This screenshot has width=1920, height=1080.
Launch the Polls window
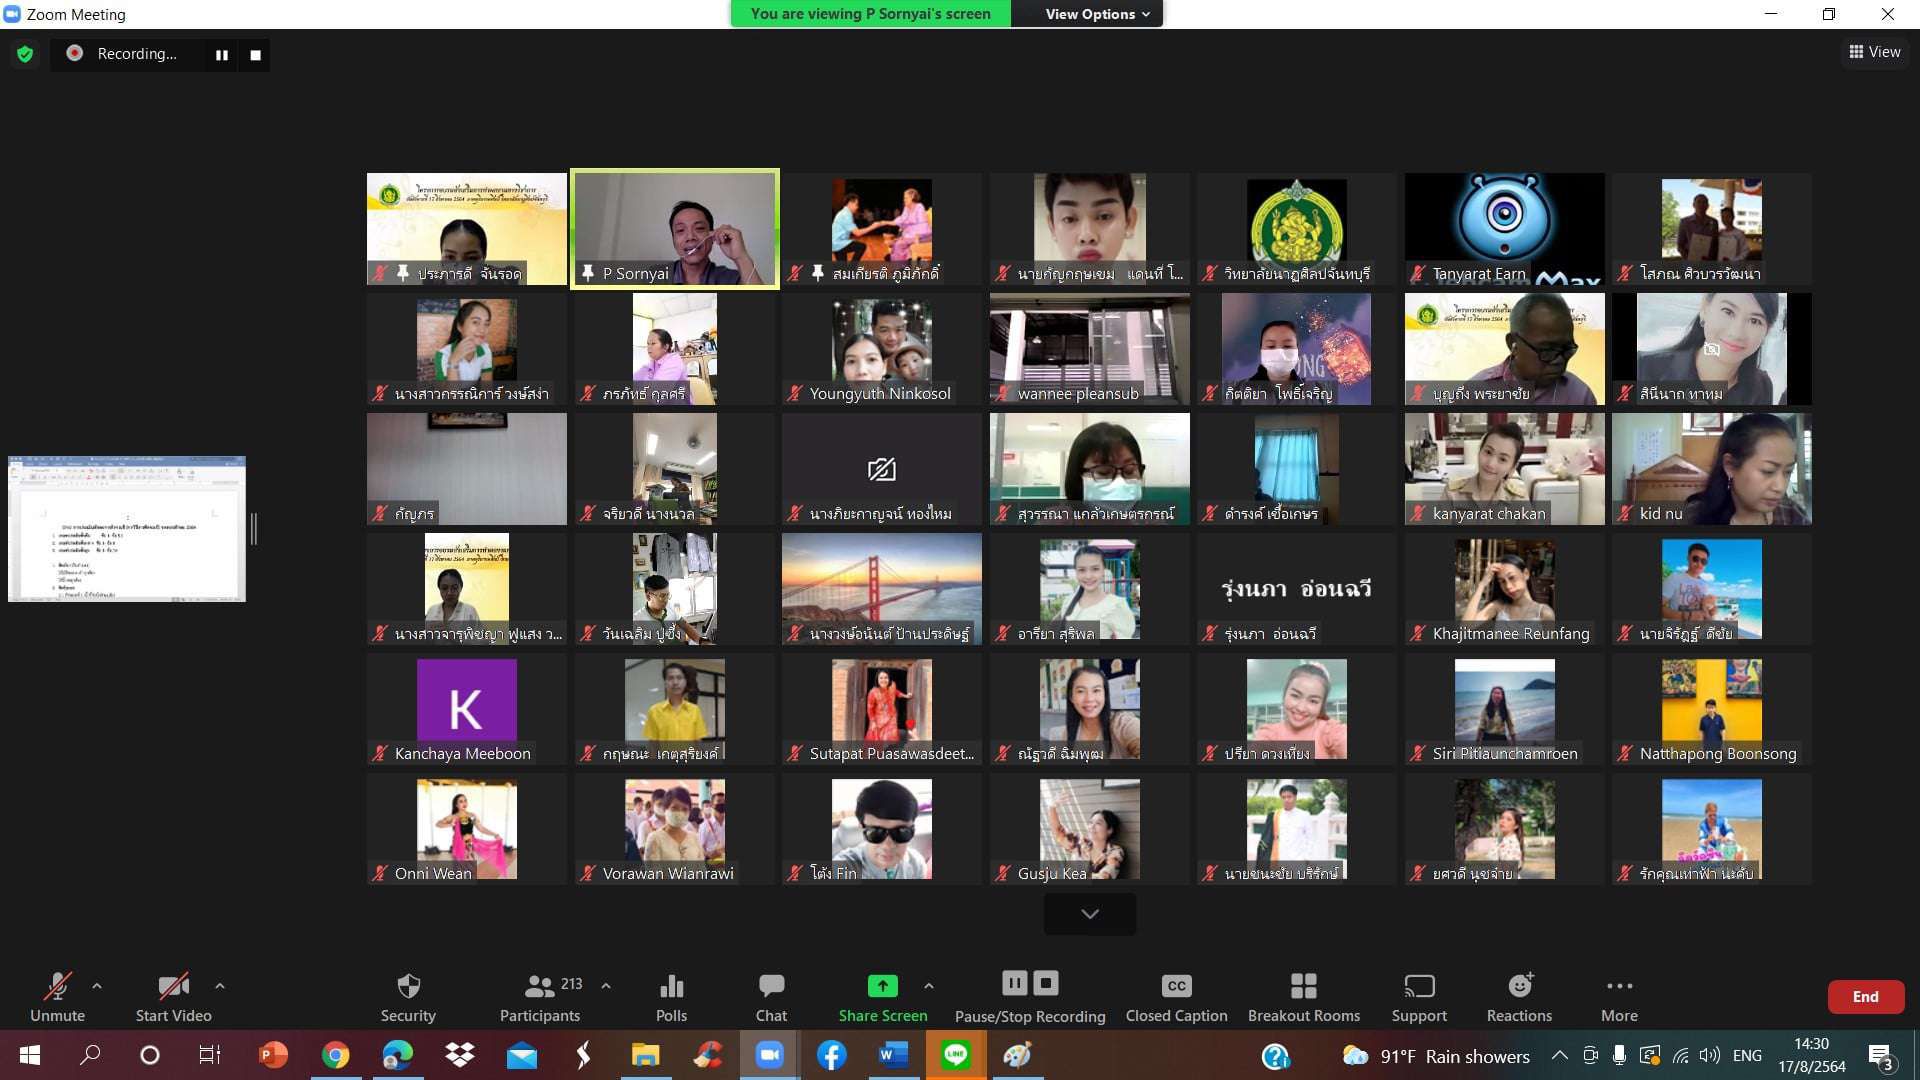(671, 996)
